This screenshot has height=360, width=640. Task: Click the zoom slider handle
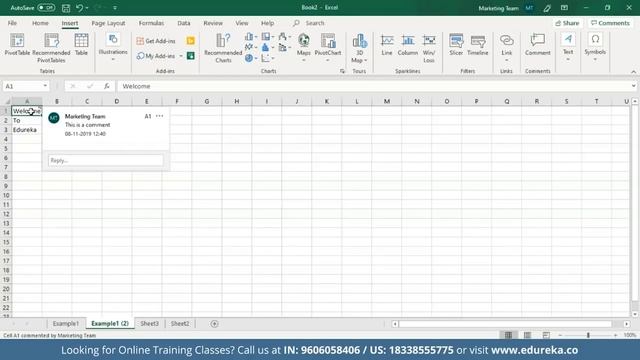[x=588, y=335]
